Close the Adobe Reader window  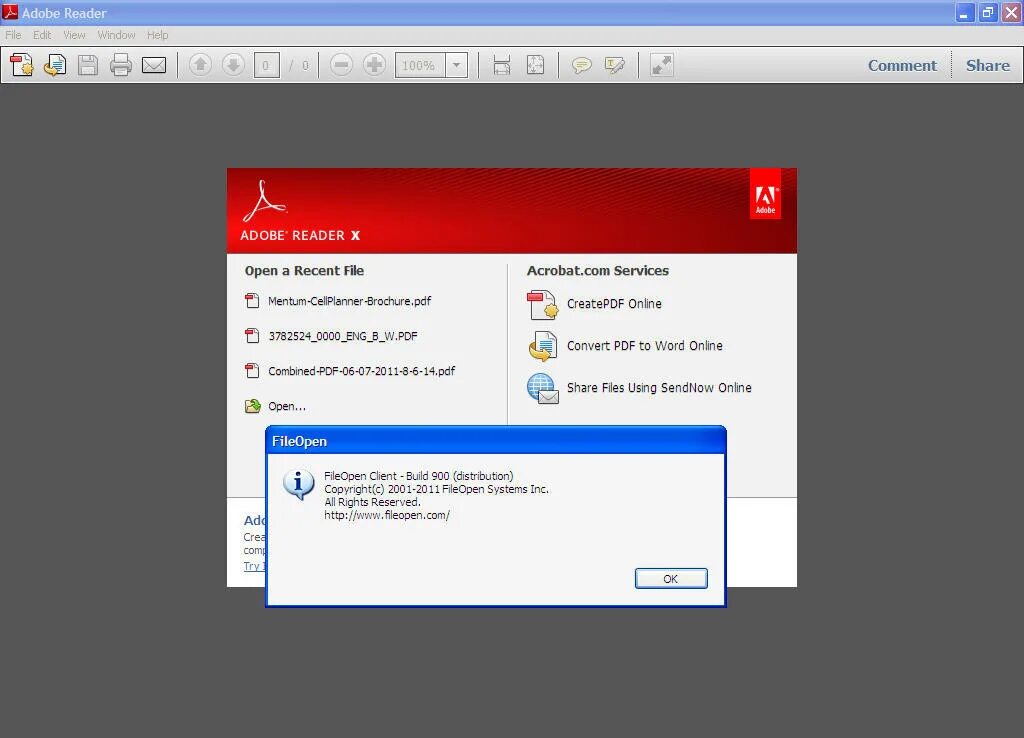pos(1011,12)
